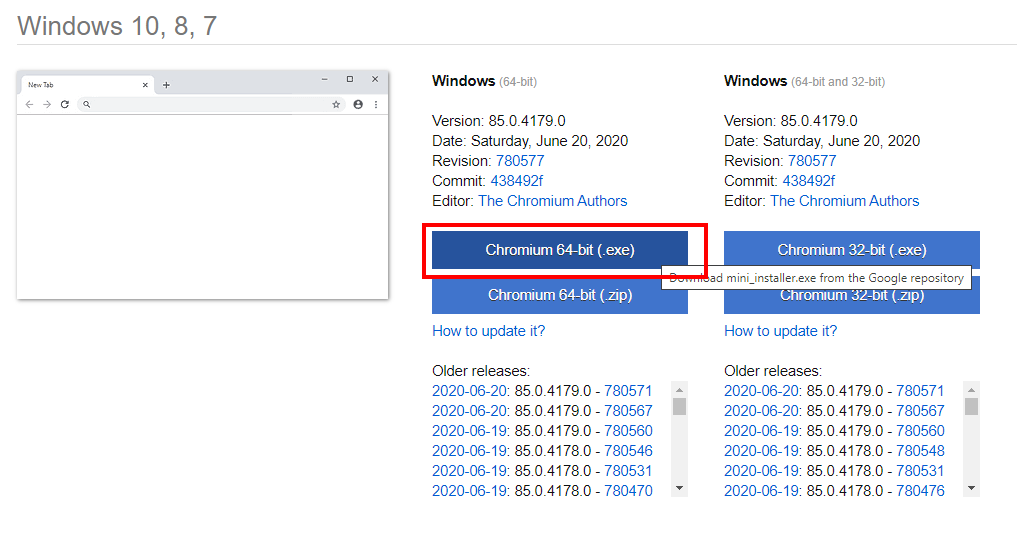Click scrollbar thumb of 32-bit older releases list
The height and width of the screenshot is (542, 1032).
point(971,406)
